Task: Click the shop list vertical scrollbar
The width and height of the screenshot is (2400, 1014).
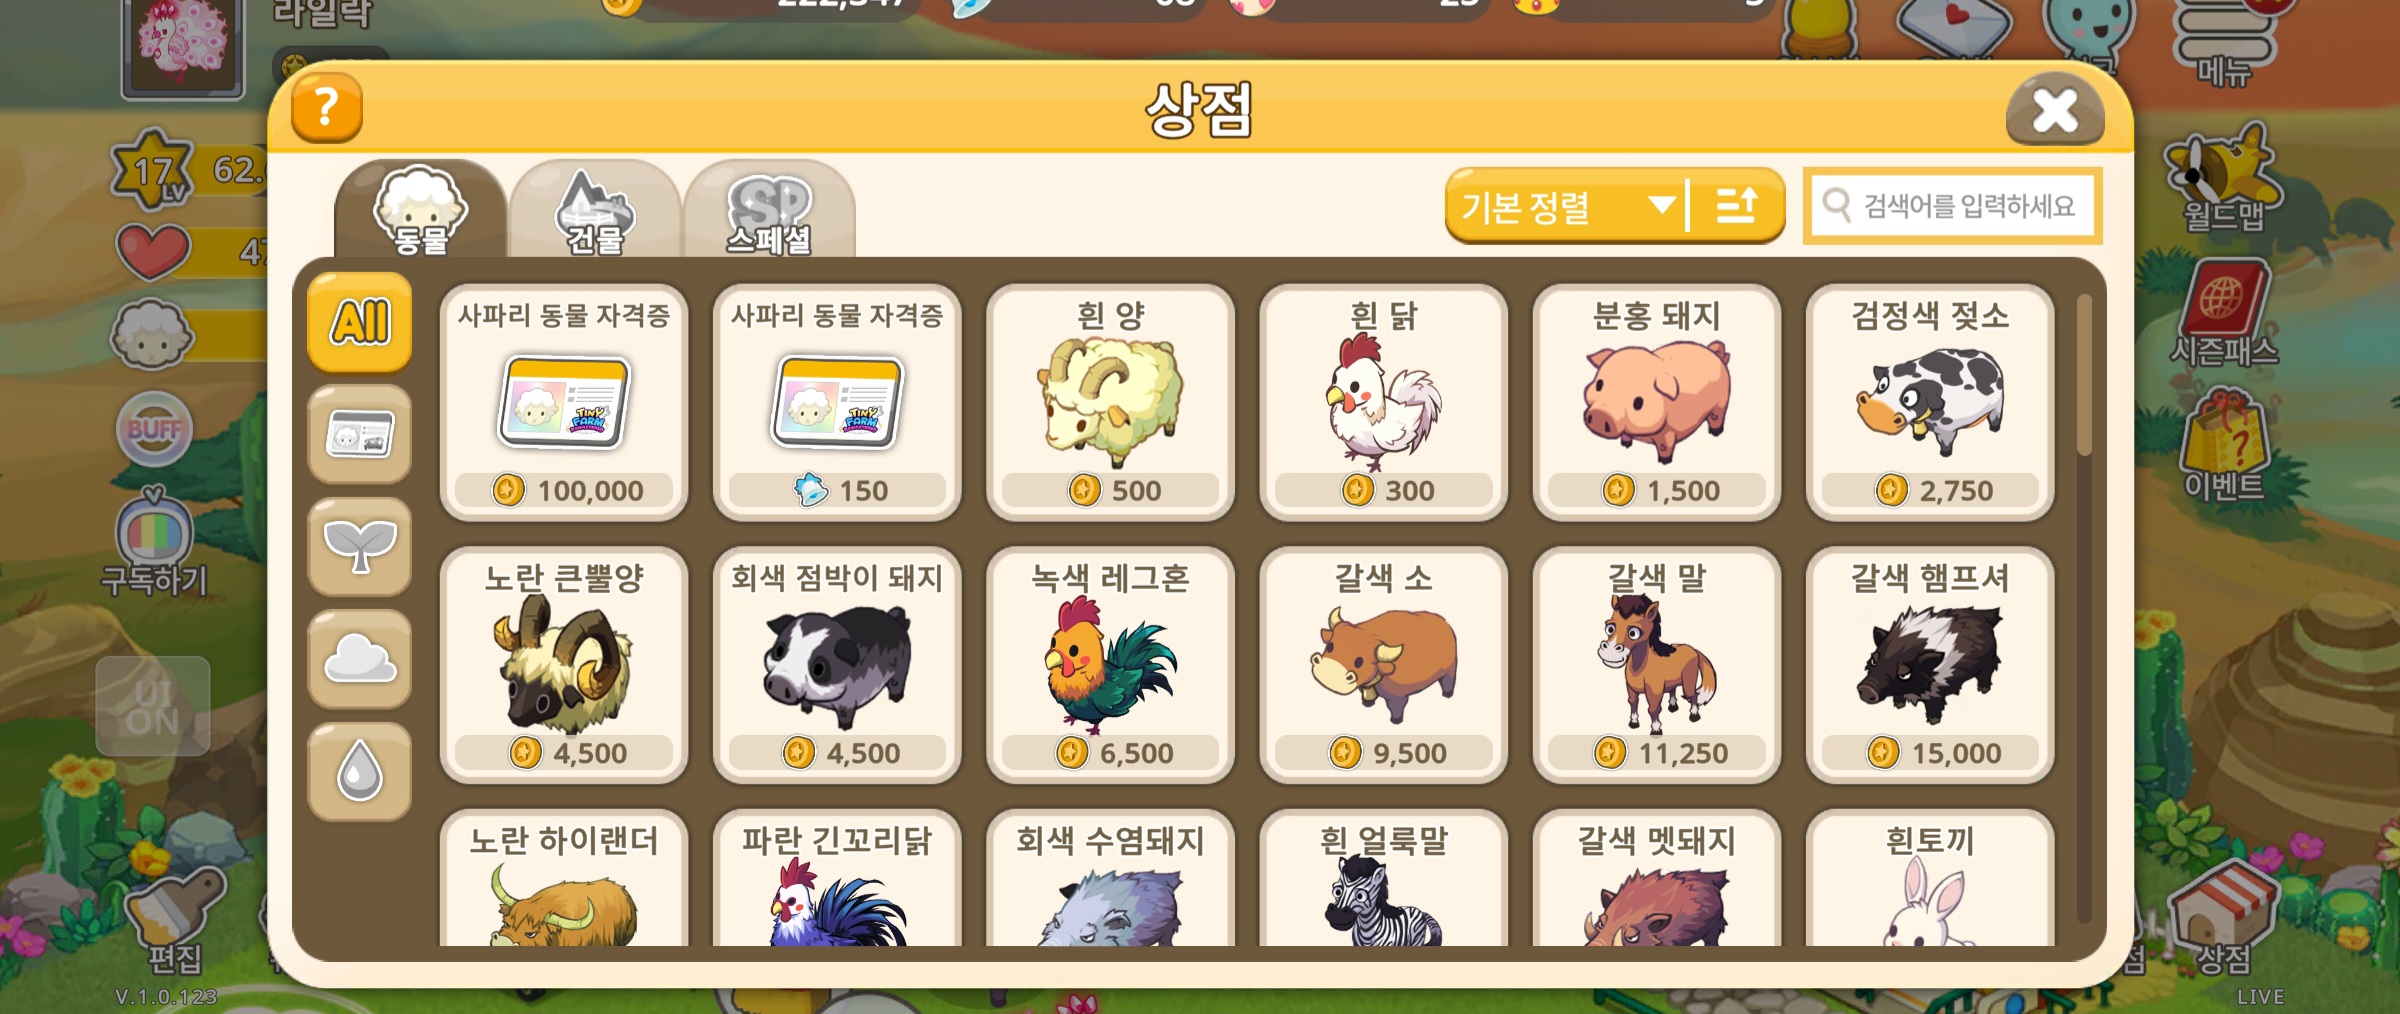Action: pos(2084,608)
